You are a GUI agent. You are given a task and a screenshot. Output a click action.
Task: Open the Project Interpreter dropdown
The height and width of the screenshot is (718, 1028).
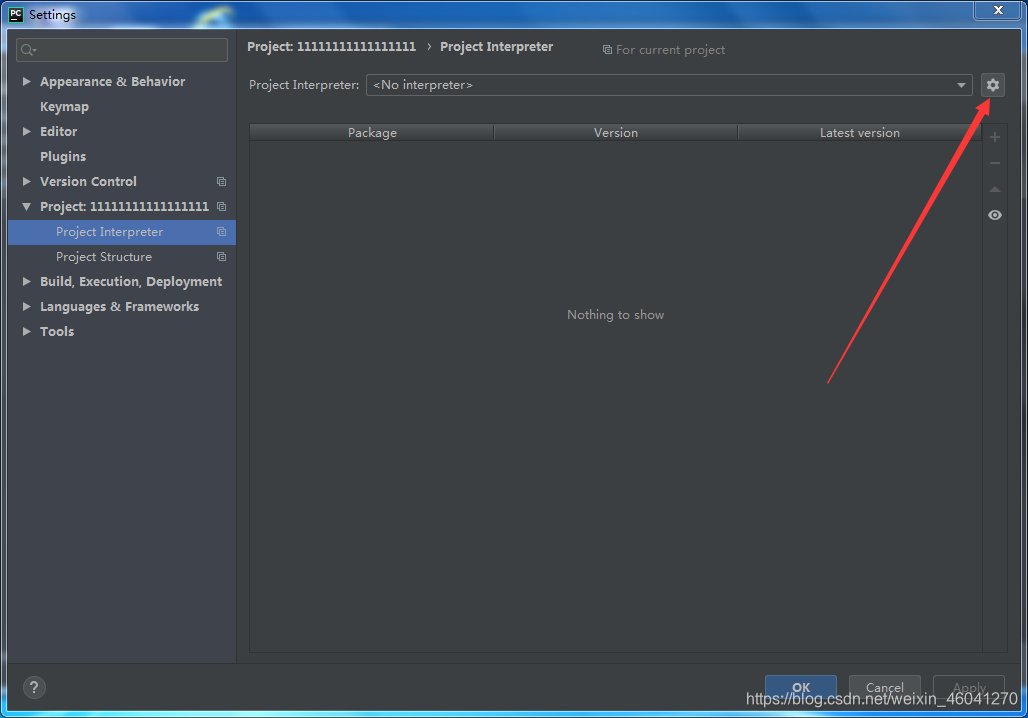[669, 85]
